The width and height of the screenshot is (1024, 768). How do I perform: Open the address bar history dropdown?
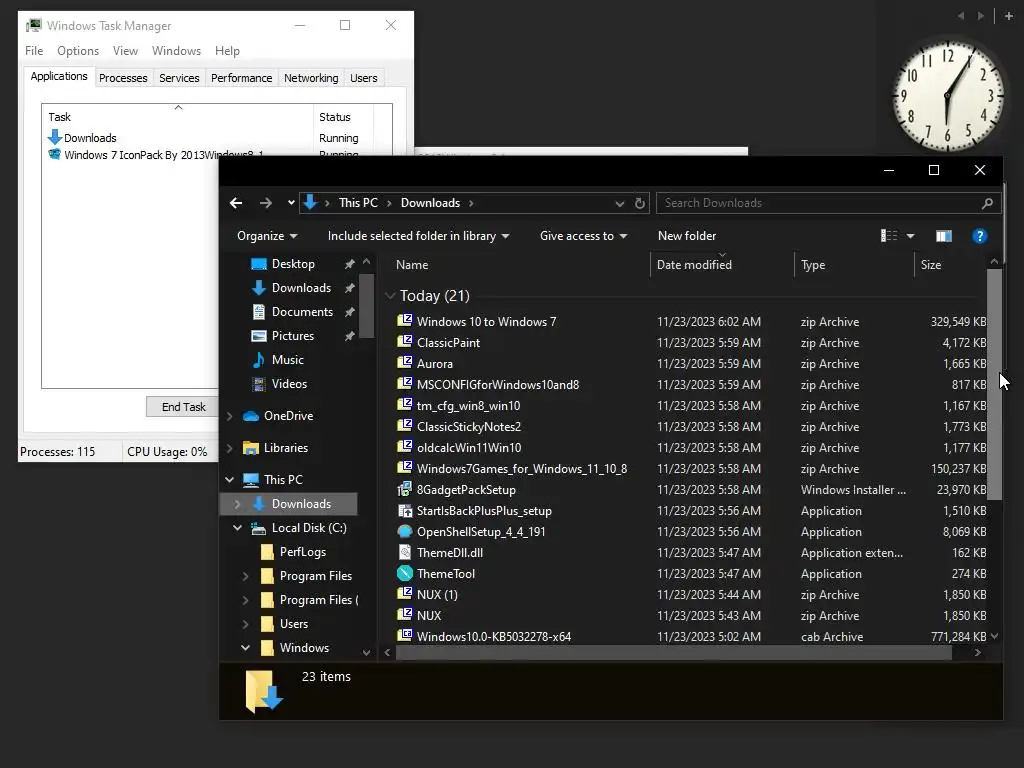(619, 203)
